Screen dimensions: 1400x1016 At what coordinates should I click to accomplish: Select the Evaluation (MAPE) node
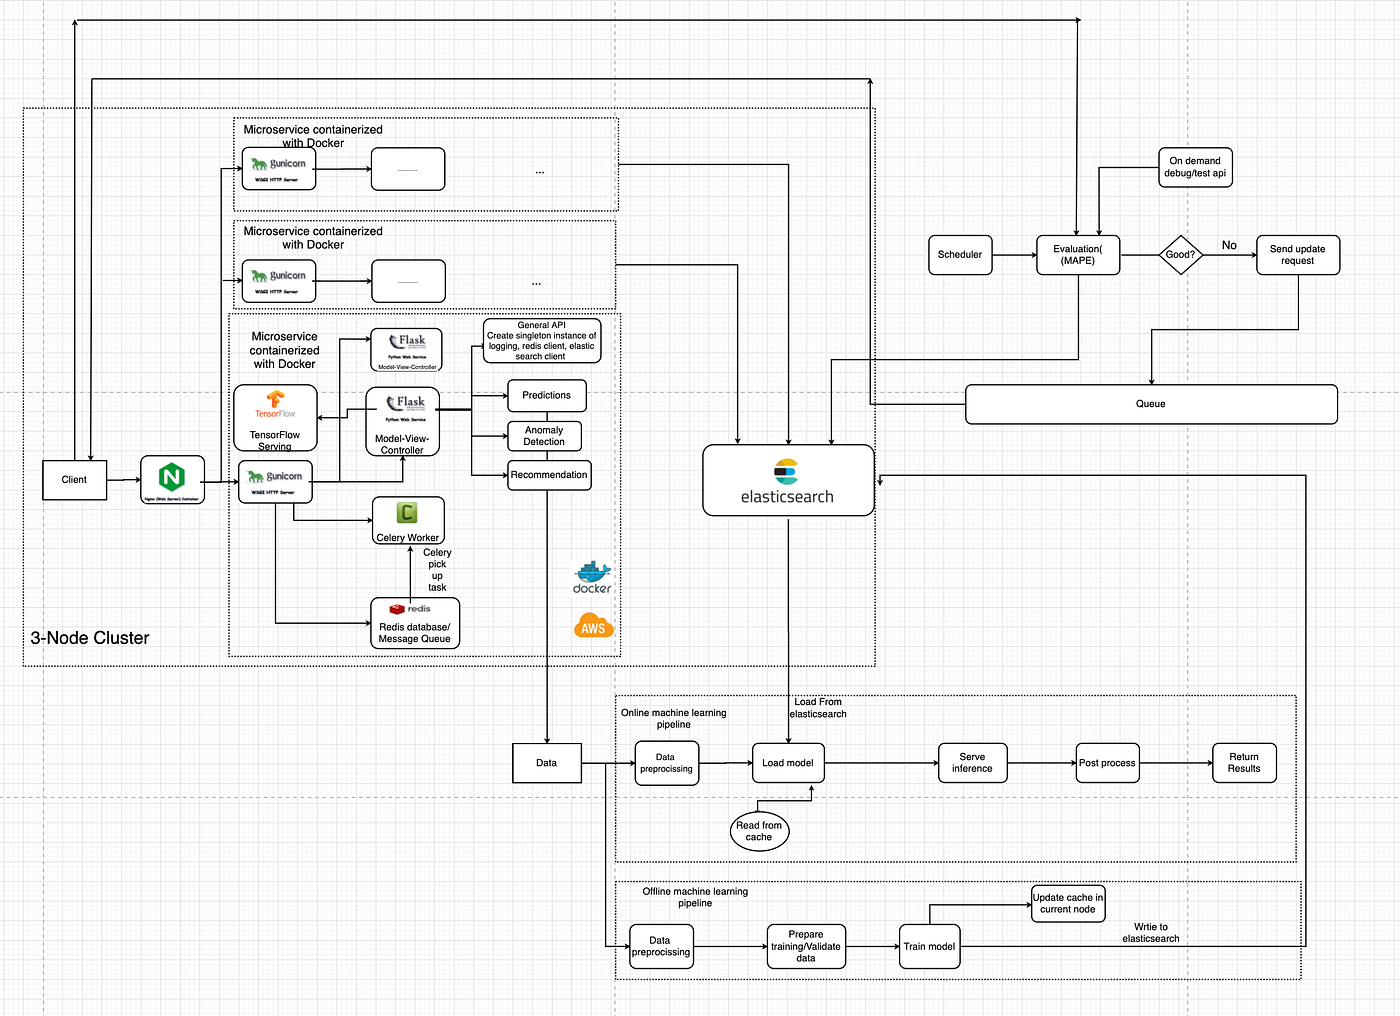coord(1078,255)
